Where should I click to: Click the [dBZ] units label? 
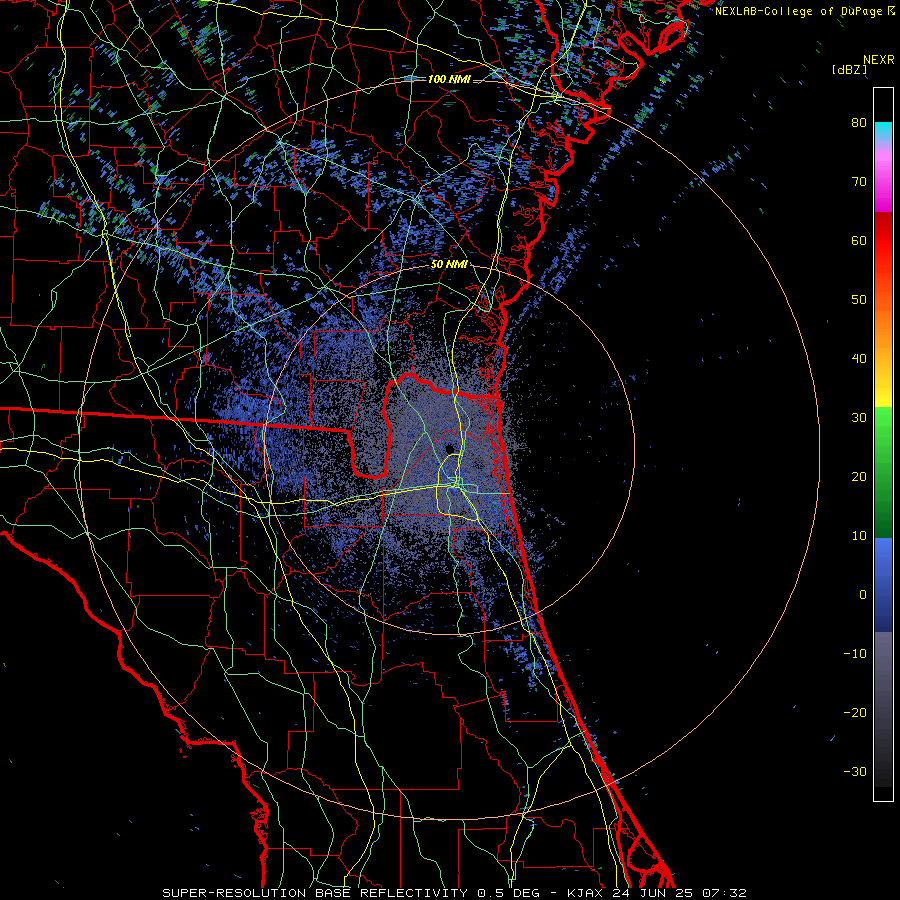click(849, 69)
